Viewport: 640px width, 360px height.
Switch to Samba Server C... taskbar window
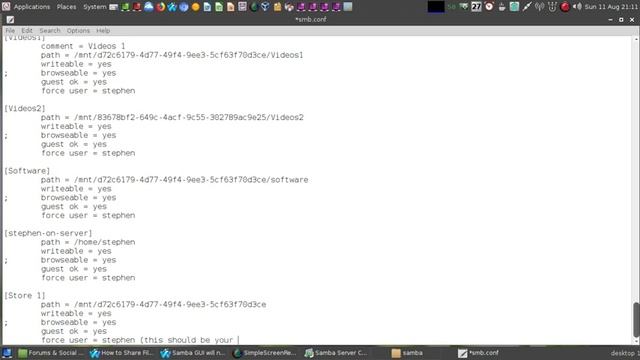click(336, 353)
